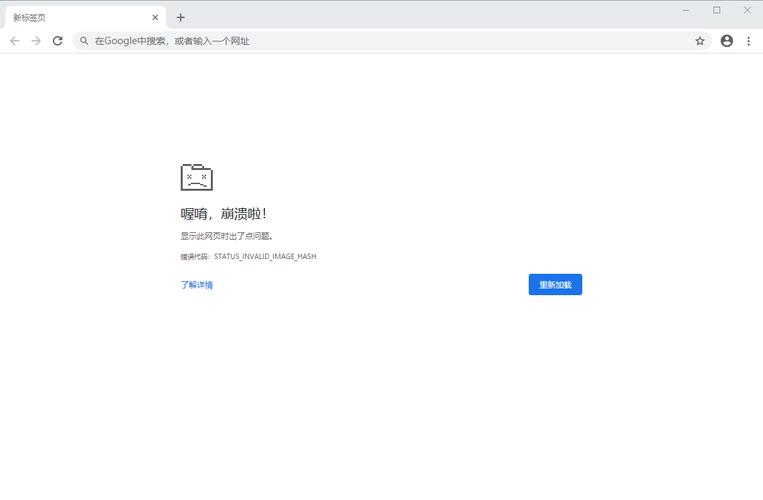Image resolution: width=763 pixels, height=500 pixels.
Task: Click the 显示此网页时出了点问题 message
Action: (226, 236)
